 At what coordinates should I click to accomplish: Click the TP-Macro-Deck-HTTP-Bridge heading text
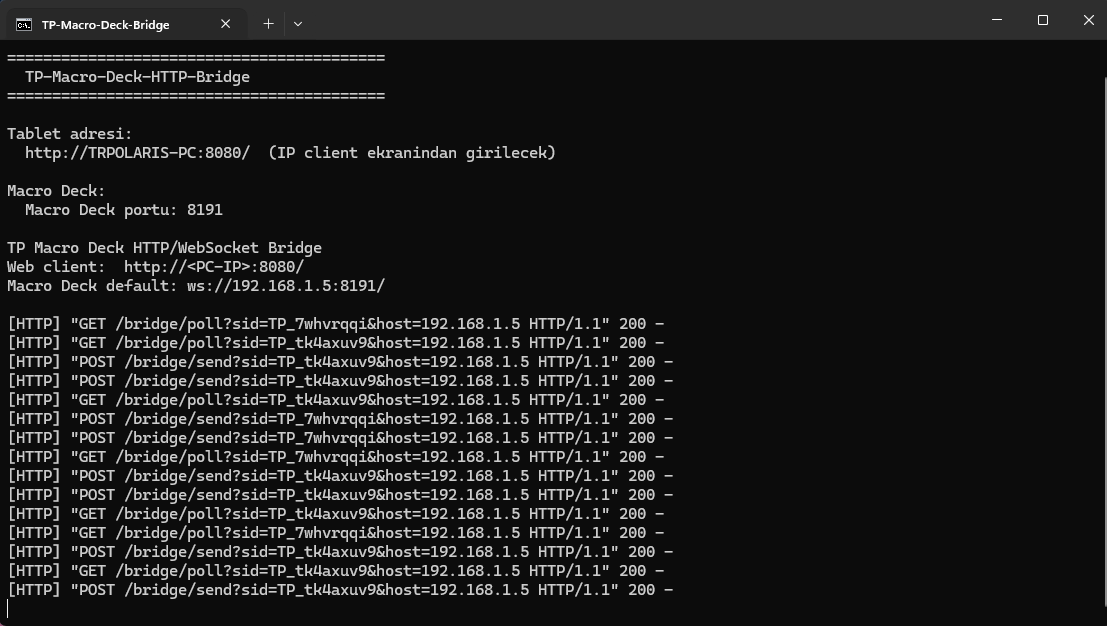click(137, 77)
